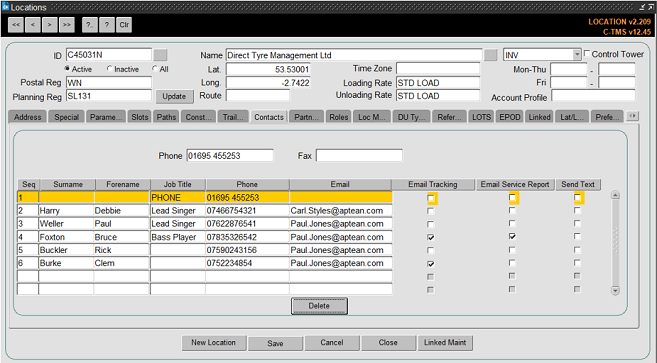
Task: Click the contacts Phone field 01695 455253
Action: coord(230,156)
